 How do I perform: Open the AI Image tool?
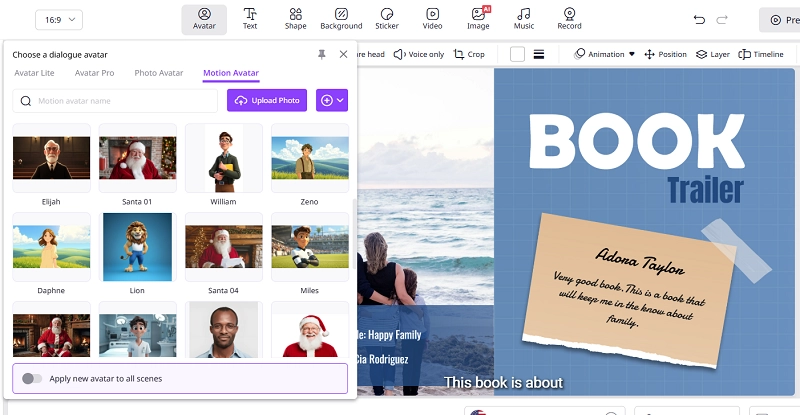(478, 19)
